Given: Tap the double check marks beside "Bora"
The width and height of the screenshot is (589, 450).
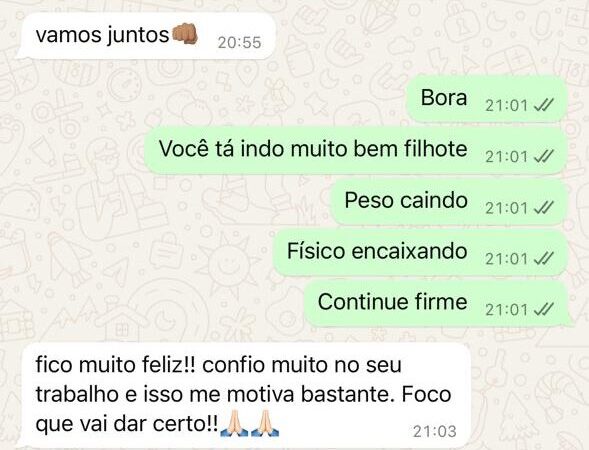Looking at the screenshot, I should 544,105.
